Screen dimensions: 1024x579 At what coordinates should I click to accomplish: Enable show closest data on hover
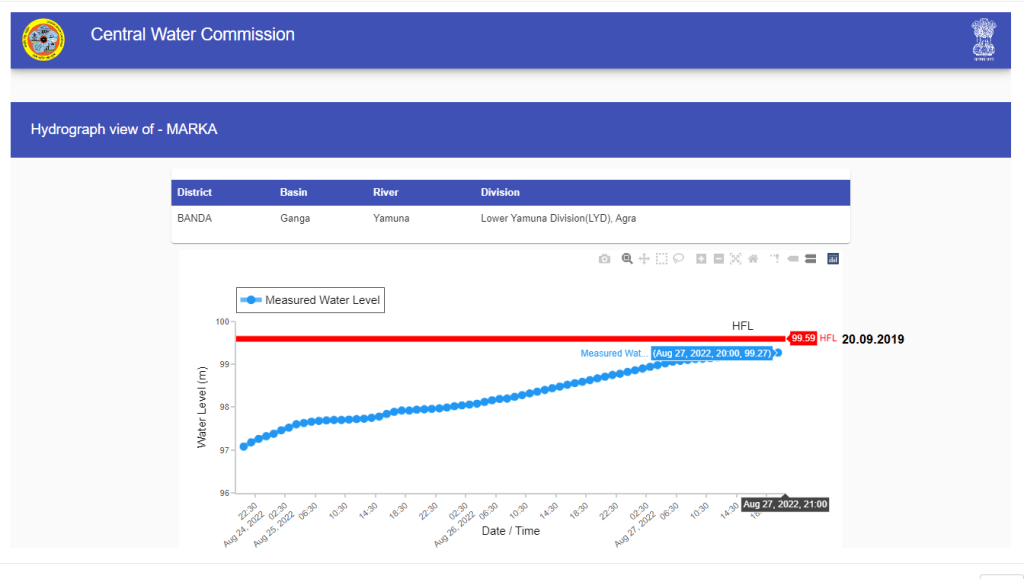click(x=792, y=259)
